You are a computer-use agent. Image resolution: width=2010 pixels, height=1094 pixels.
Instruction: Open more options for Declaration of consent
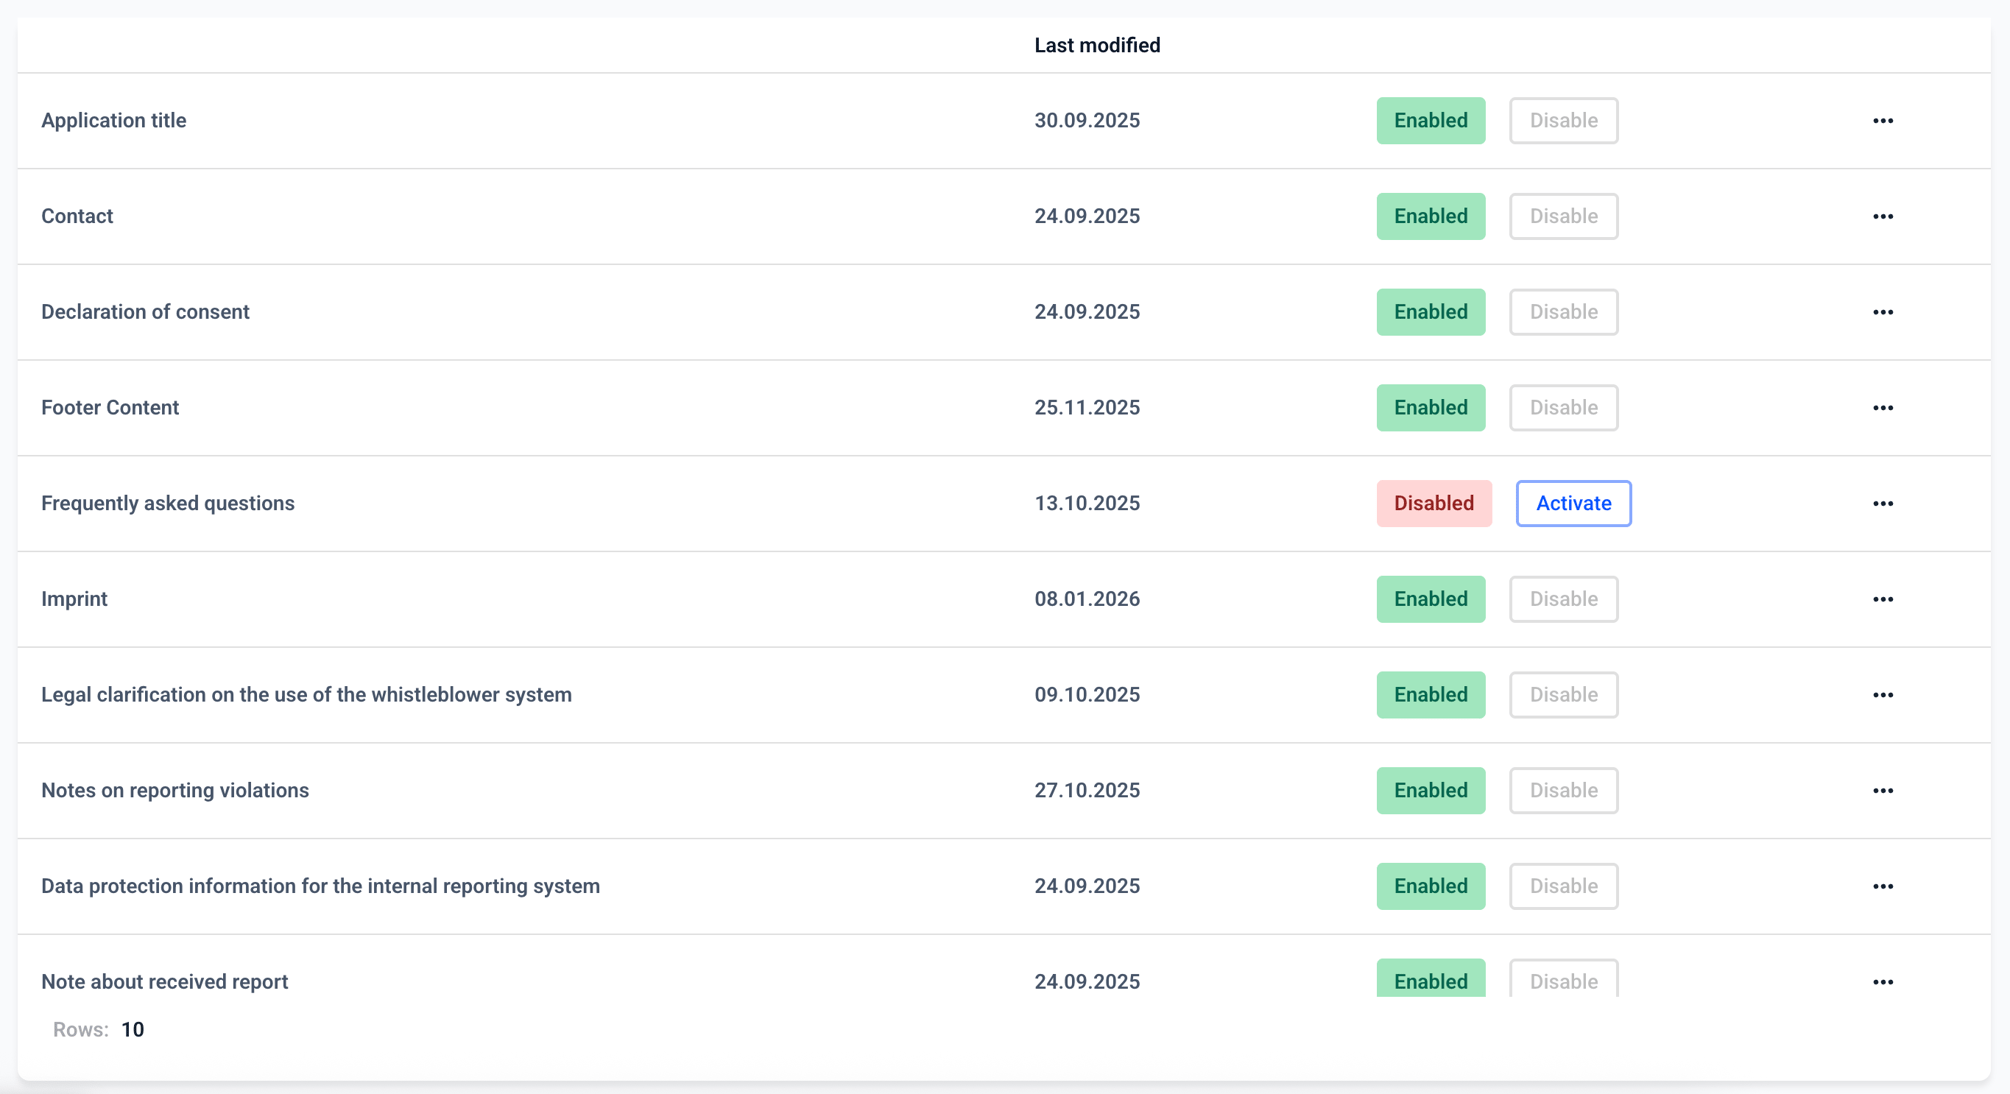click(1883, 312)
